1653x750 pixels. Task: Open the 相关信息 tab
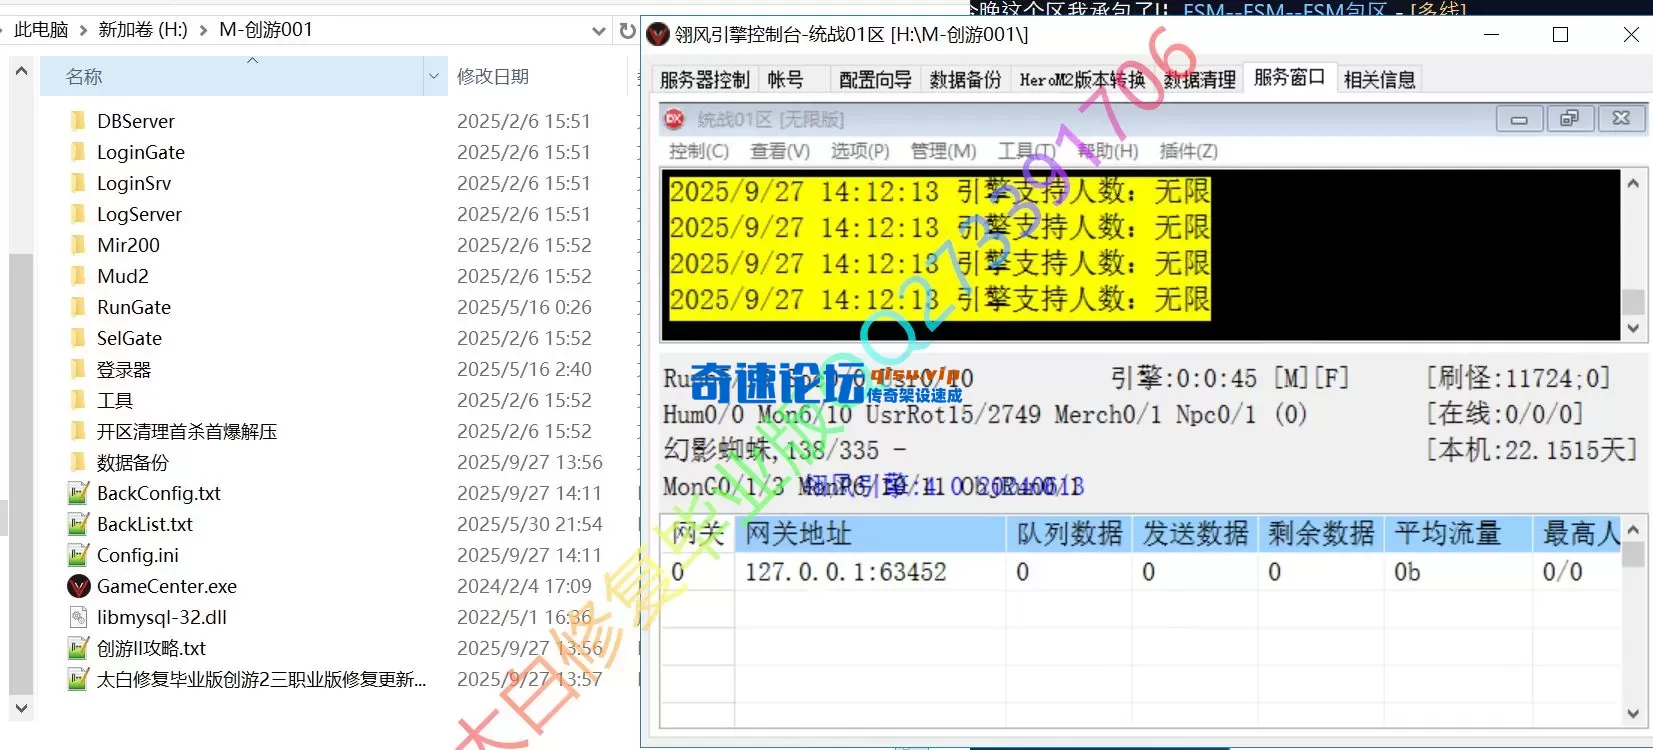(1379, 80)
